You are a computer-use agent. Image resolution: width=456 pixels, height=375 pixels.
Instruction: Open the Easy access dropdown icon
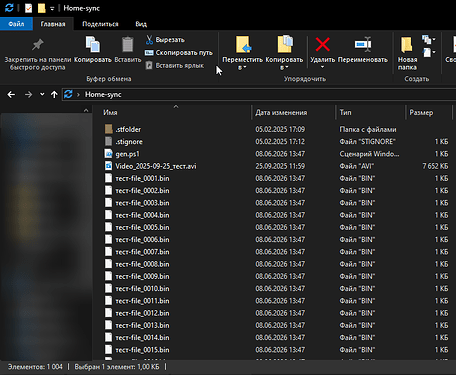pyautogui.click(x=429, y=52)
